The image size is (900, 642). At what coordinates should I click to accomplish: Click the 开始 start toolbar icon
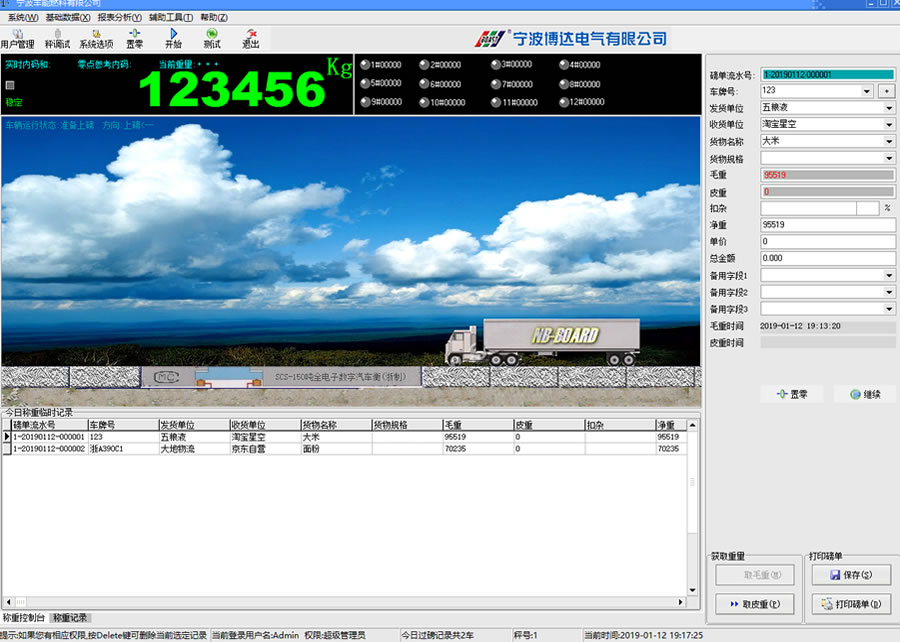point(173,39)
